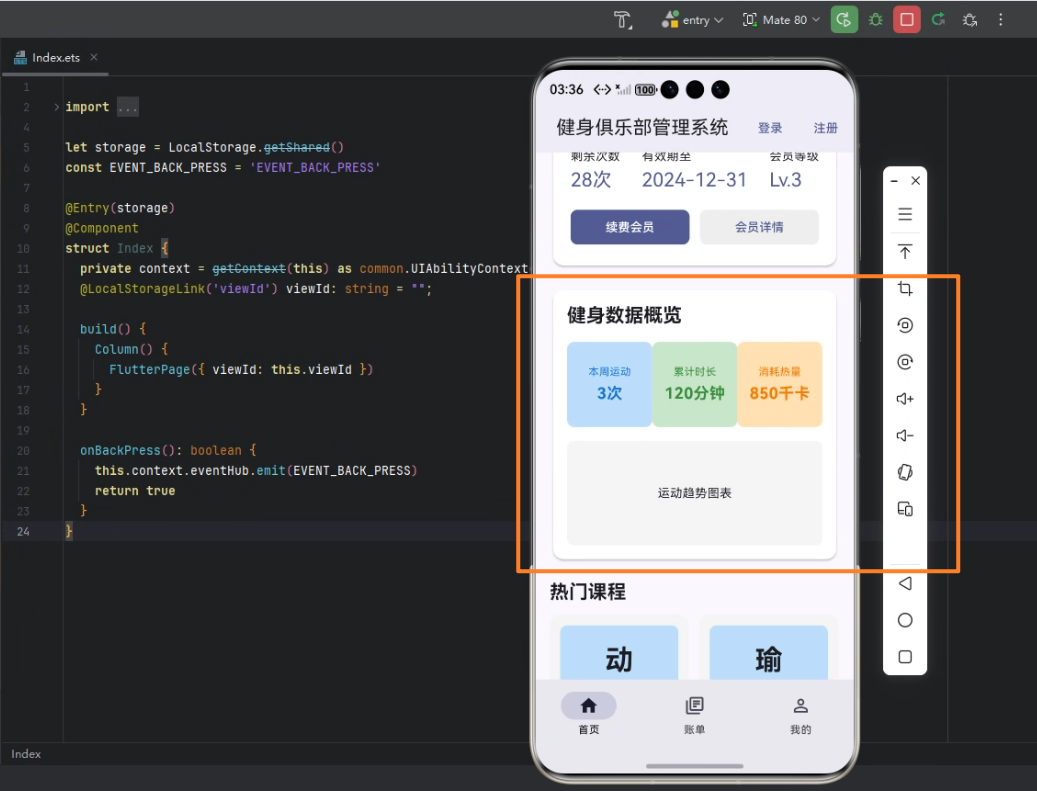Screen dimensions: 1037x791
Task: Click the attach debugger icon
Action: [970, 20]
